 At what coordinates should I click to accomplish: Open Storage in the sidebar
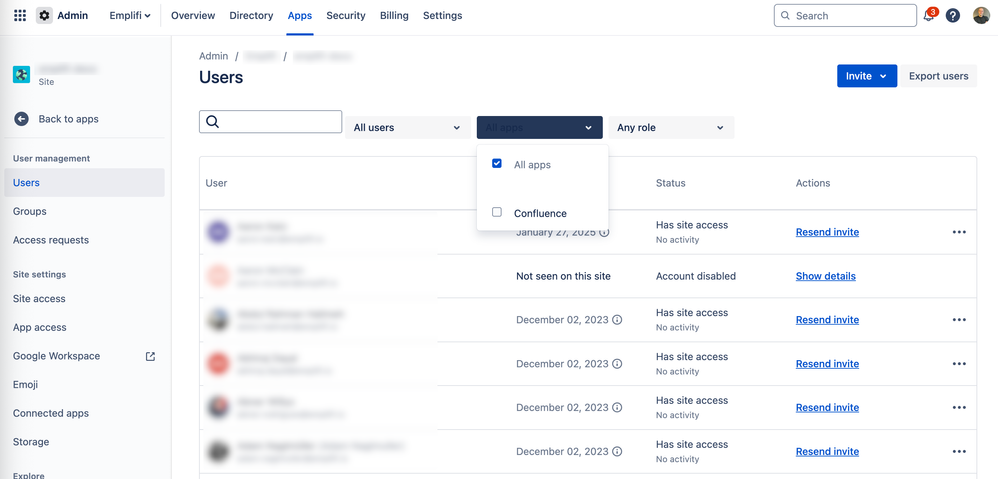[84, 441]
